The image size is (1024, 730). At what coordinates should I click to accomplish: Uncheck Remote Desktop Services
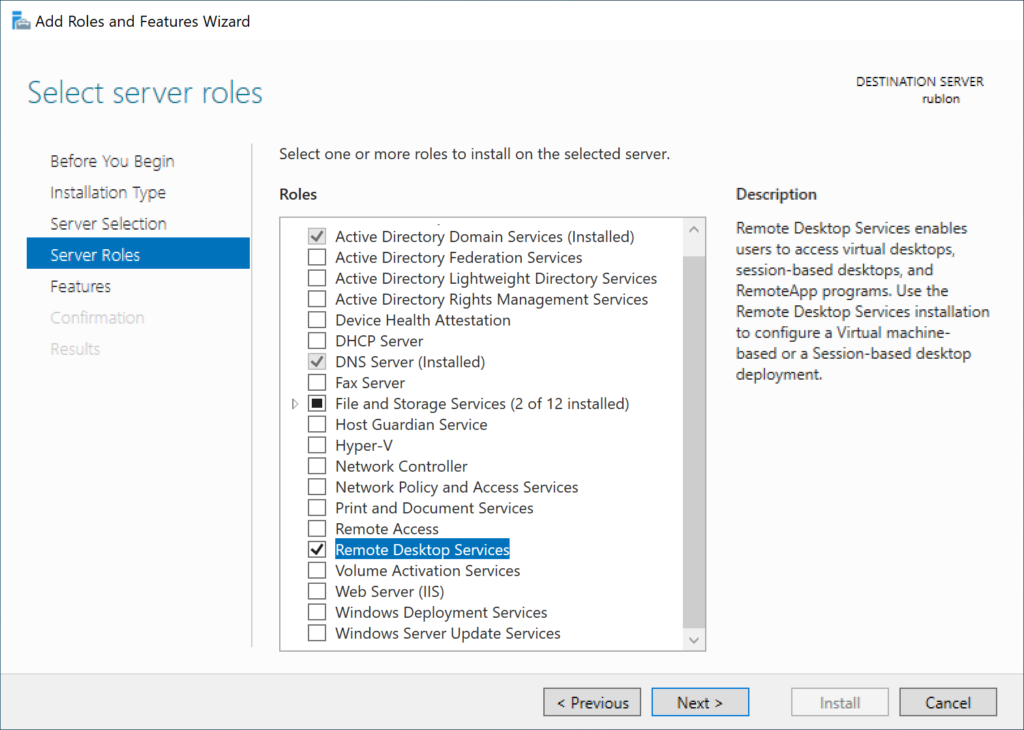click(317, 549)
